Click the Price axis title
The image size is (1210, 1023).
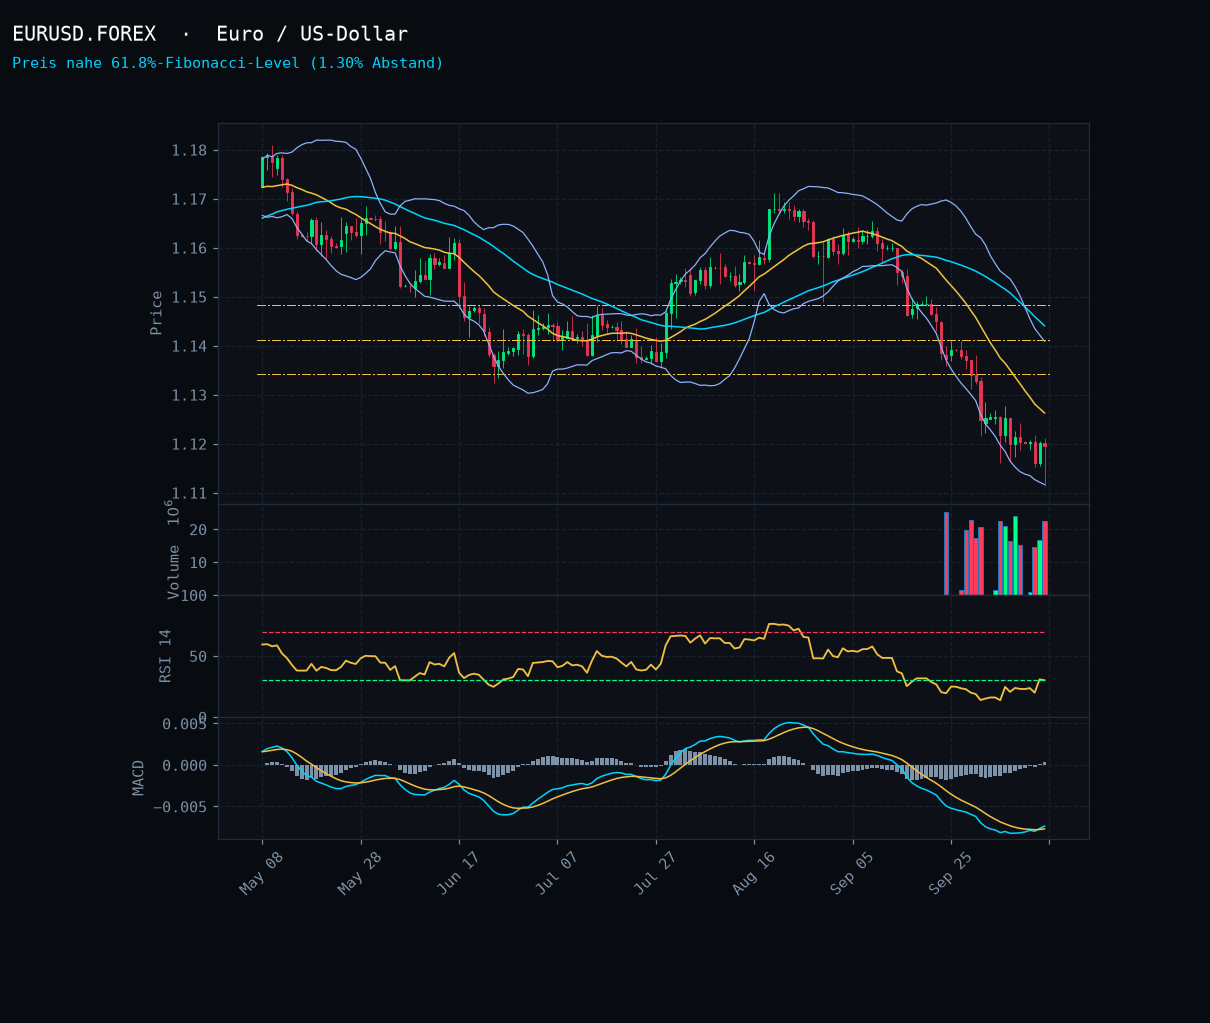click(157, 313)
